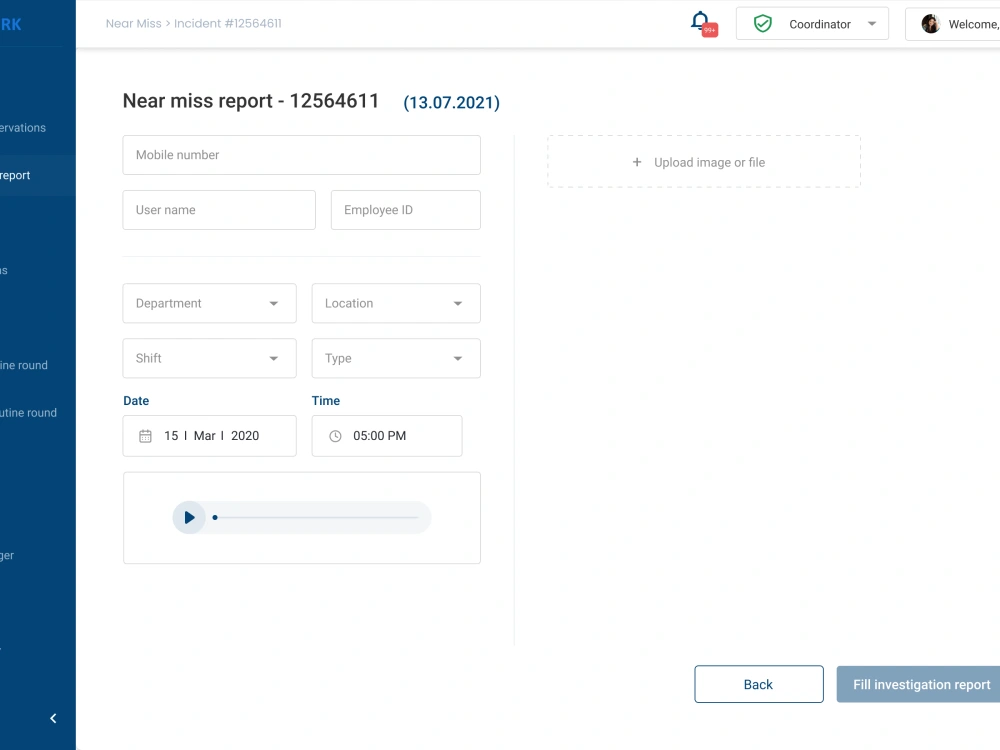Click the green shield Coordinator icon

coord(762,22)
